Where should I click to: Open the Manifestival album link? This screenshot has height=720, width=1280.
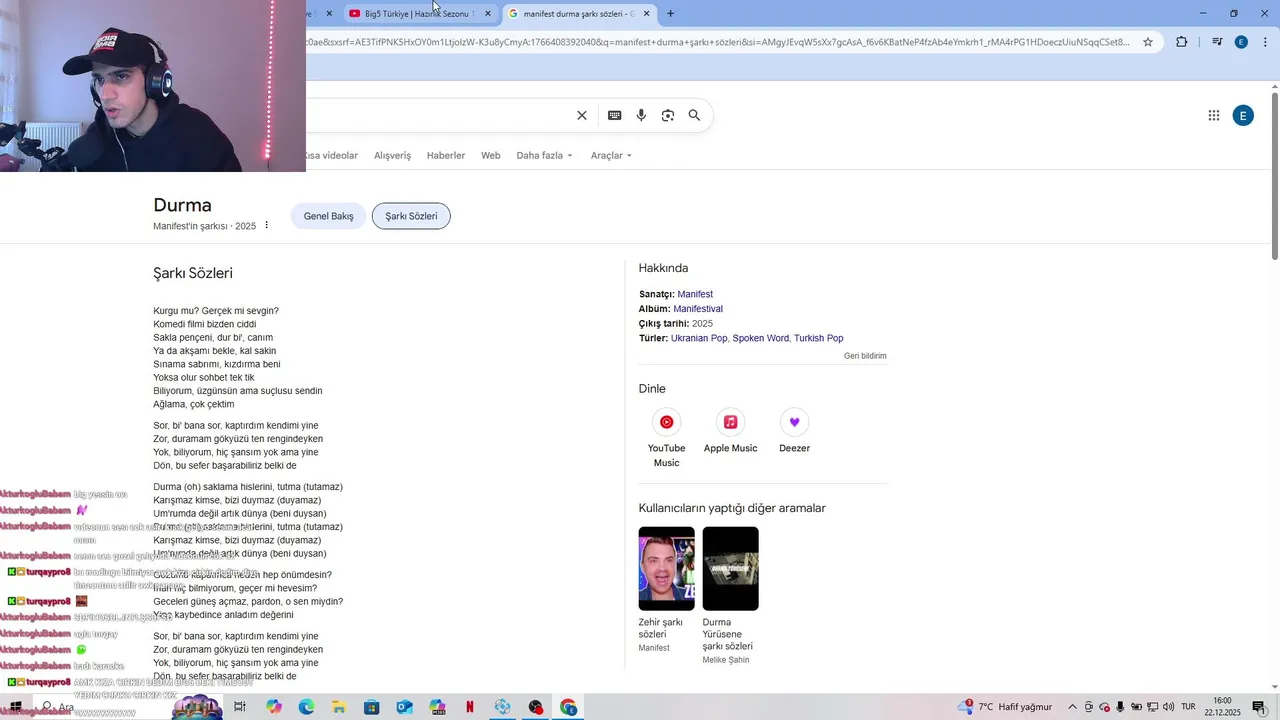pos(698,309)
